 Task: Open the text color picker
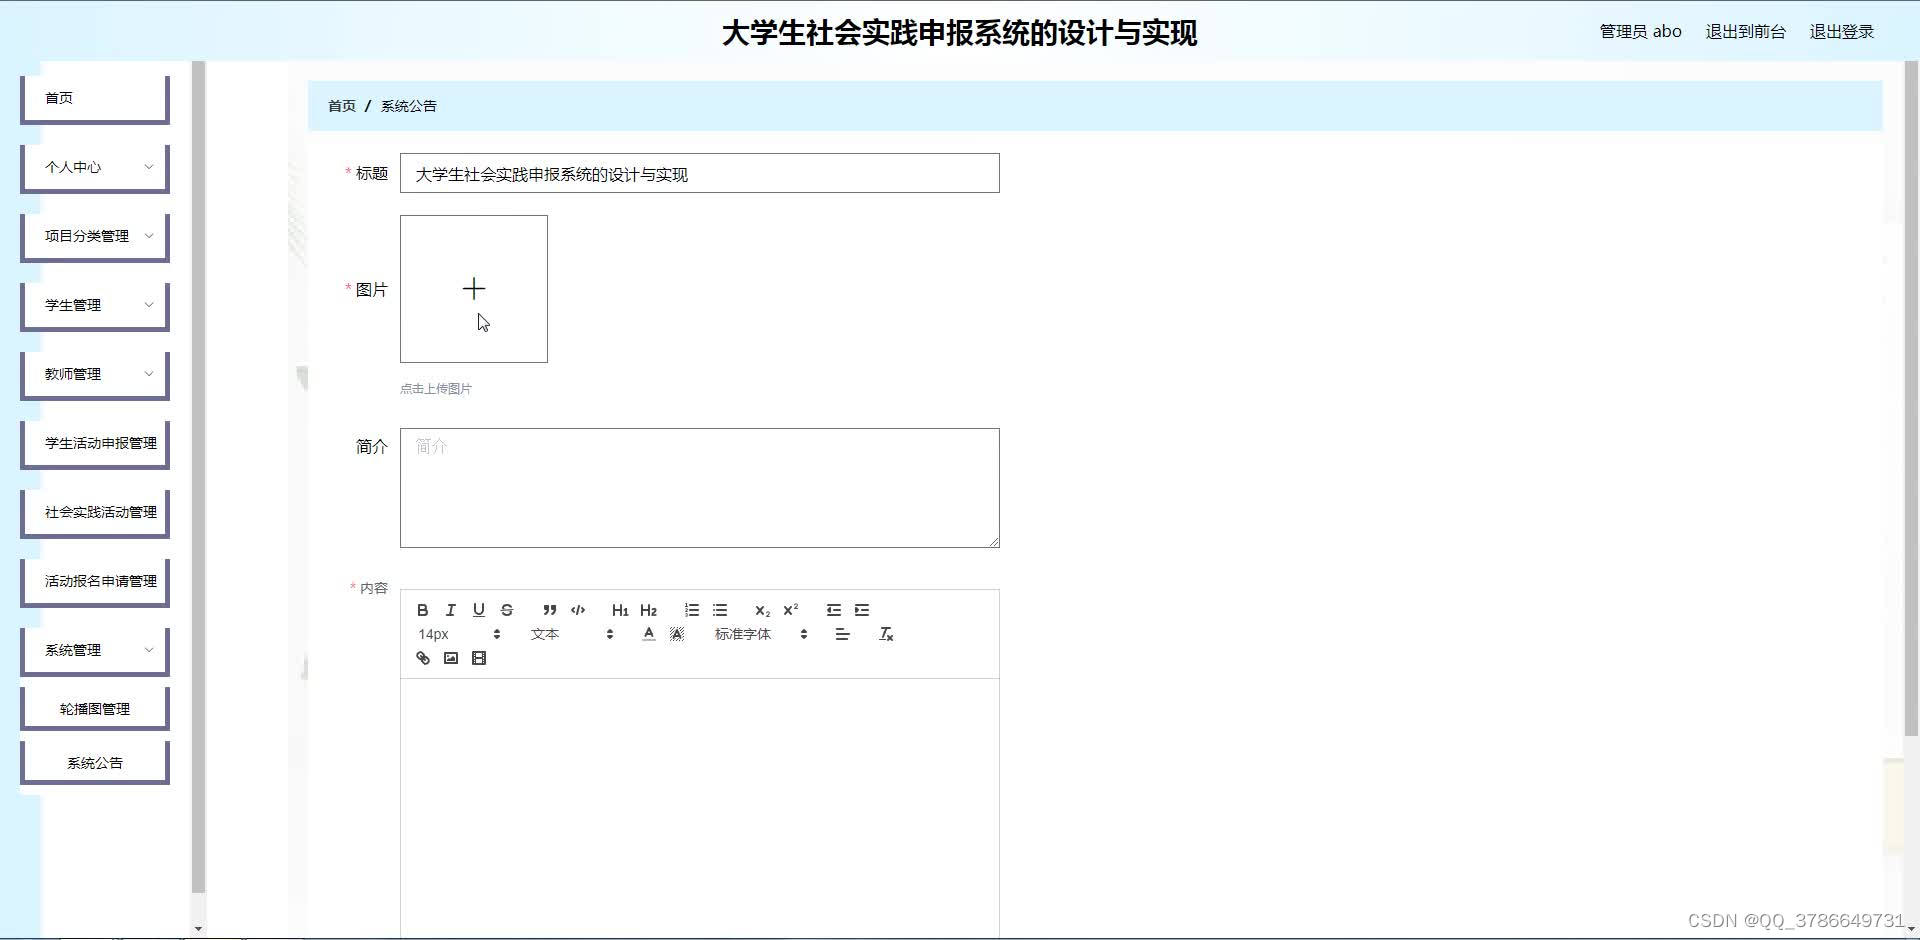649,634
